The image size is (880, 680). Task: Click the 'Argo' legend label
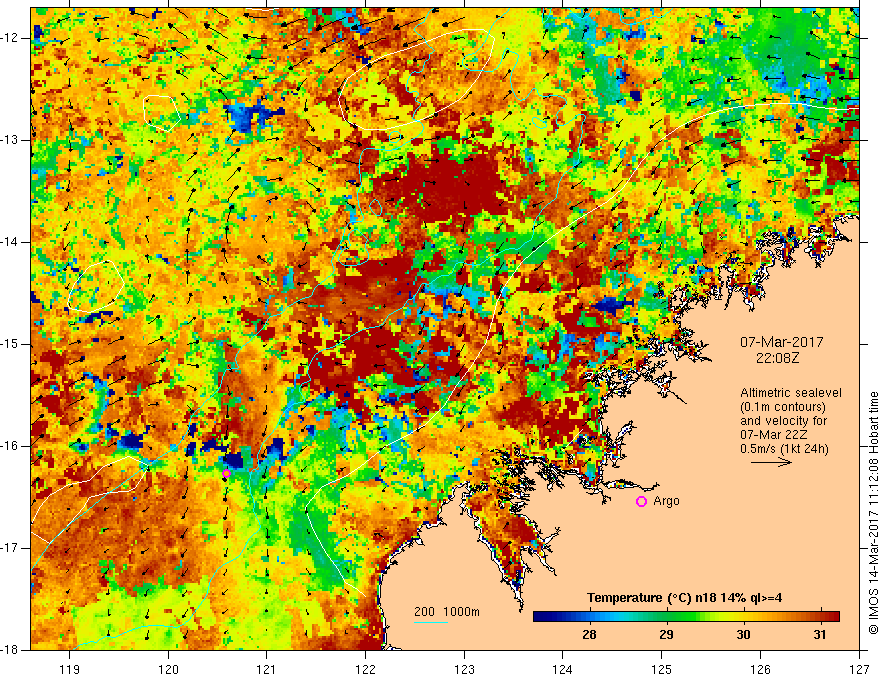pos(666,501)
